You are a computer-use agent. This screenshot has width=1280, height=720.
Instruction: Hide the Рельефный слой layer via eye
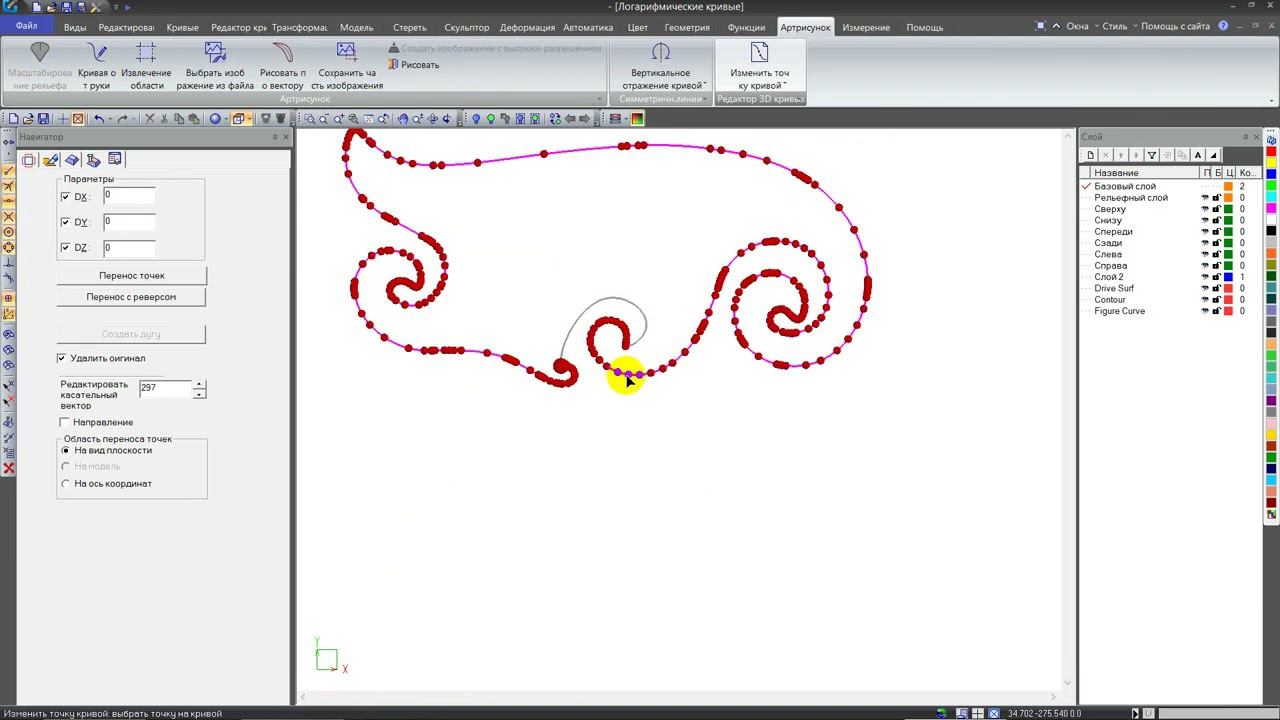pos(1205,198)
